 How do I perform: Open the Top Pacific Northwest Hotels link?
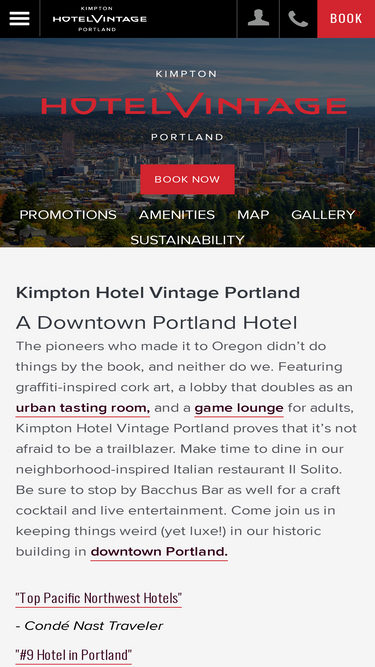click(x=99, y=598)
